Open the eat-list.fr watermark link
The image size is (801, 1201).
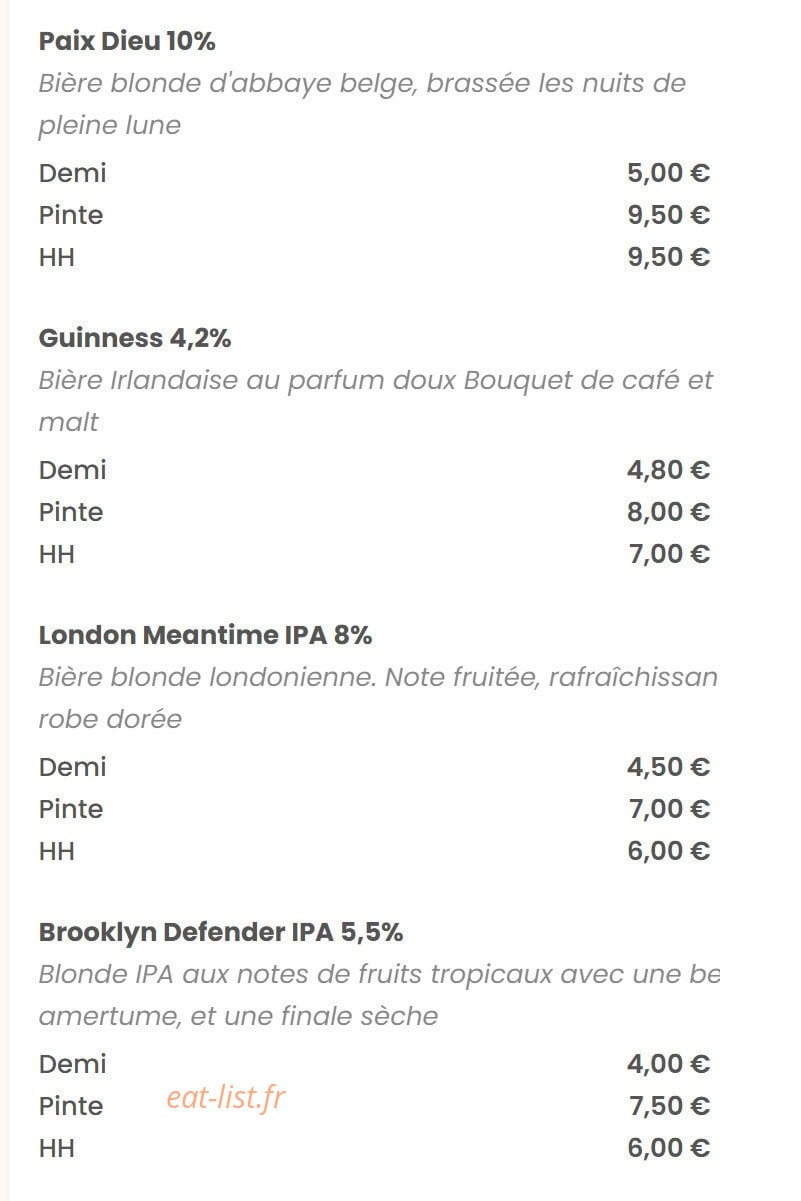point(226,1098)
